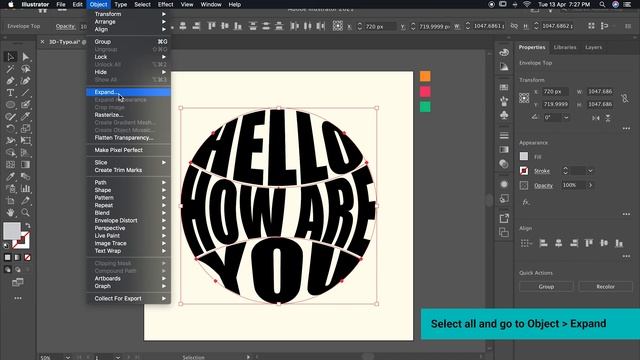
Task: Select the Type tool
Action: tap(10, 93)
